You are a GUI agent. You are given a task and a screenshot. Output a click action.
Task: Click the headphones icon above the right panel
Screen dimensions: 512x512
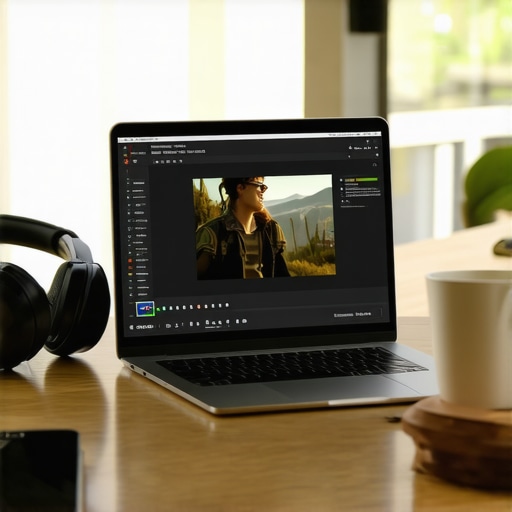[375, 165]
